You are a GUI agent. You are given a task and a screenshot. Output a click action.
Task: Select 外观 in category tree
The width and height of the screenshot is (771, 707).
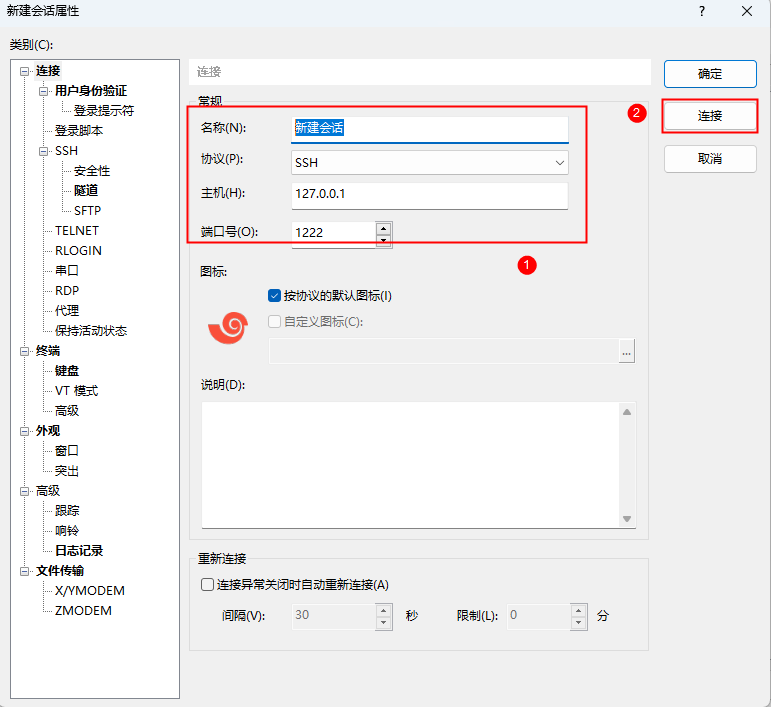click(x=48, y=431)
